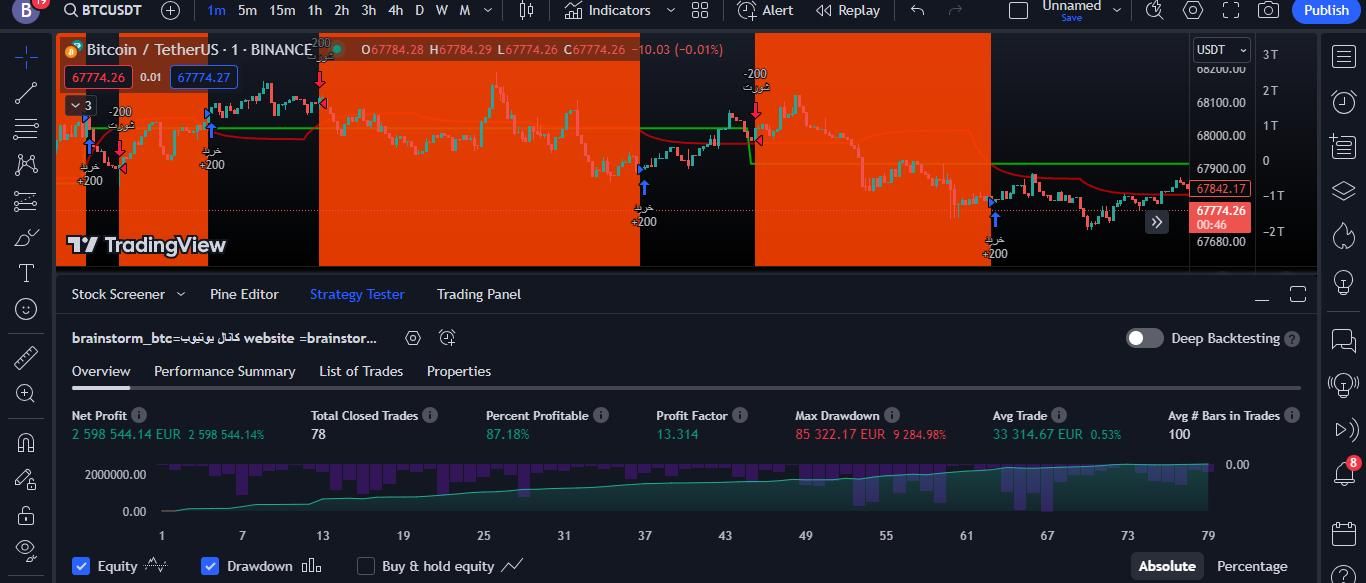The width and height of the screenshot is (1366, 583).
Task: Open the USDT currency dropdown
Action: click(1222, 49)
